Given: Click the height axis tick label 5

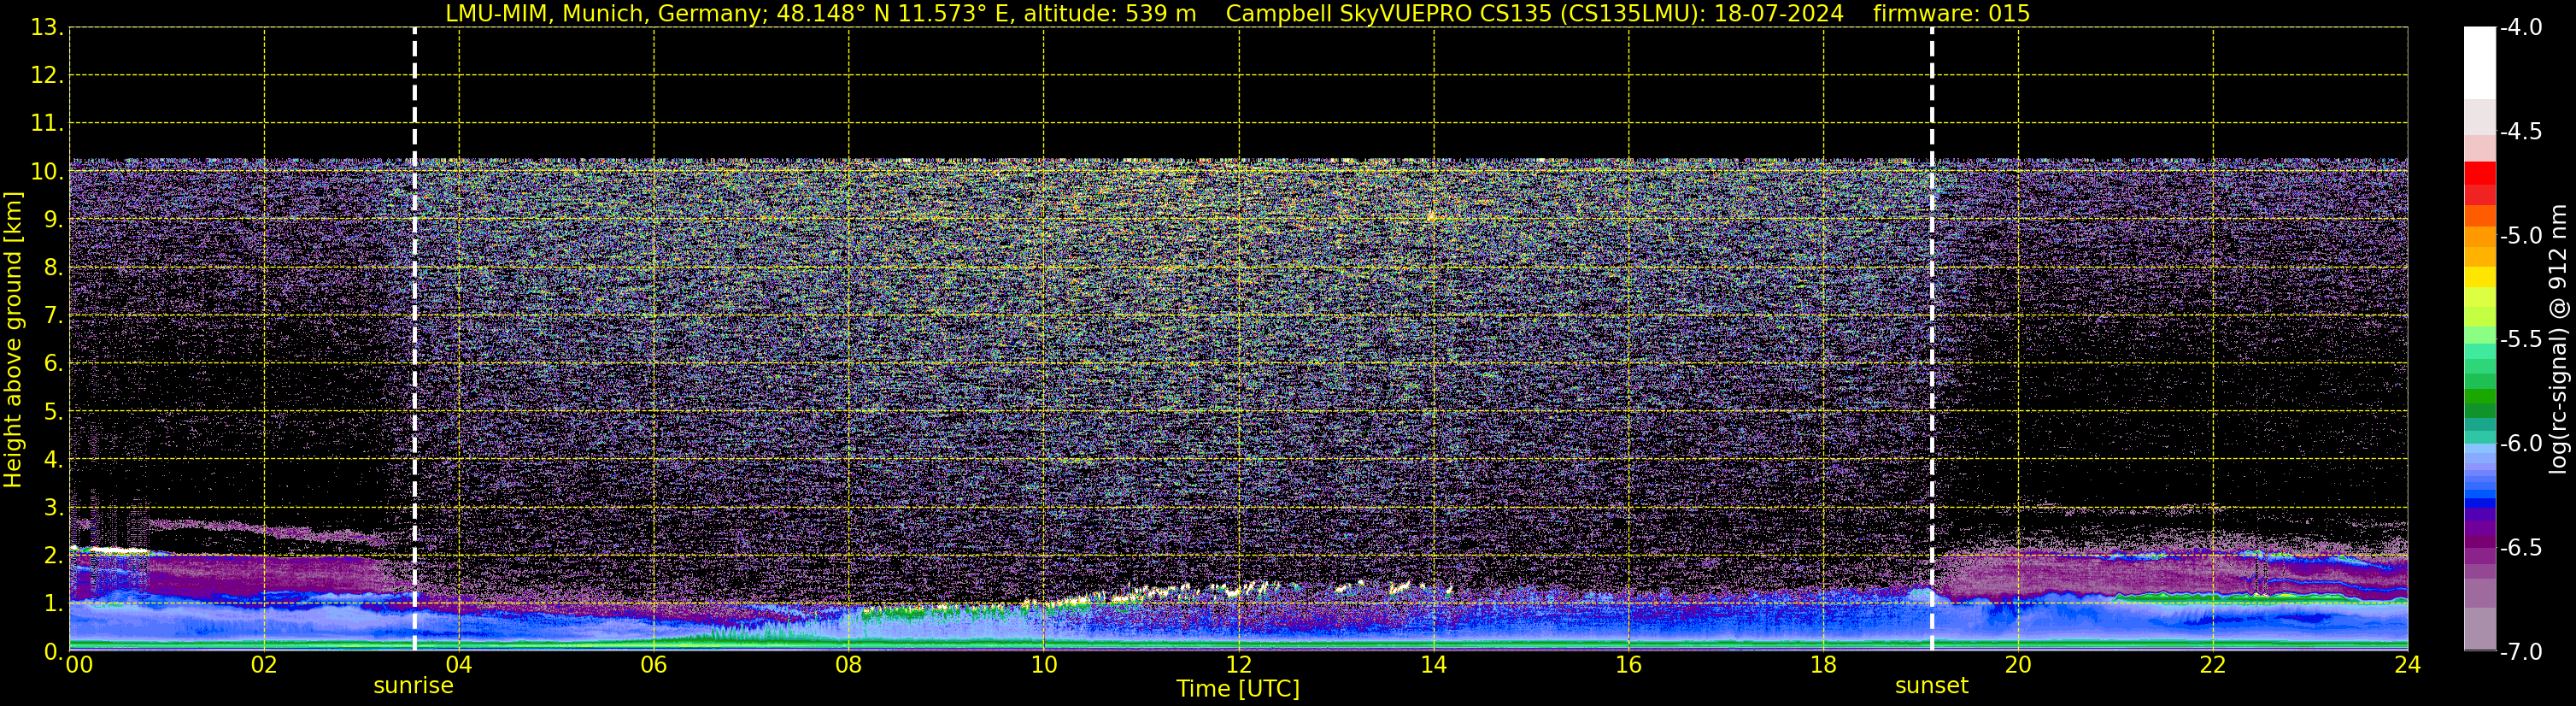Looking at the screenshot, I should (52, 412).
